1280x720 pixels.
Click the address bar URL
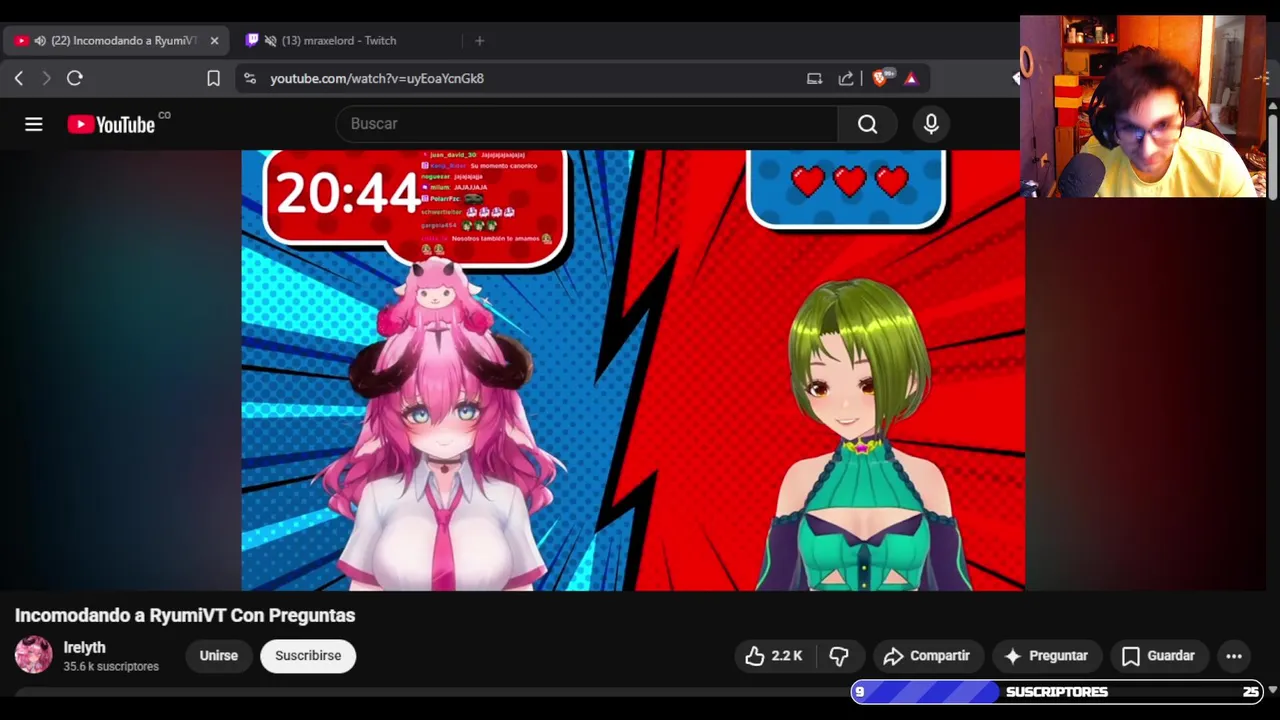377,78
